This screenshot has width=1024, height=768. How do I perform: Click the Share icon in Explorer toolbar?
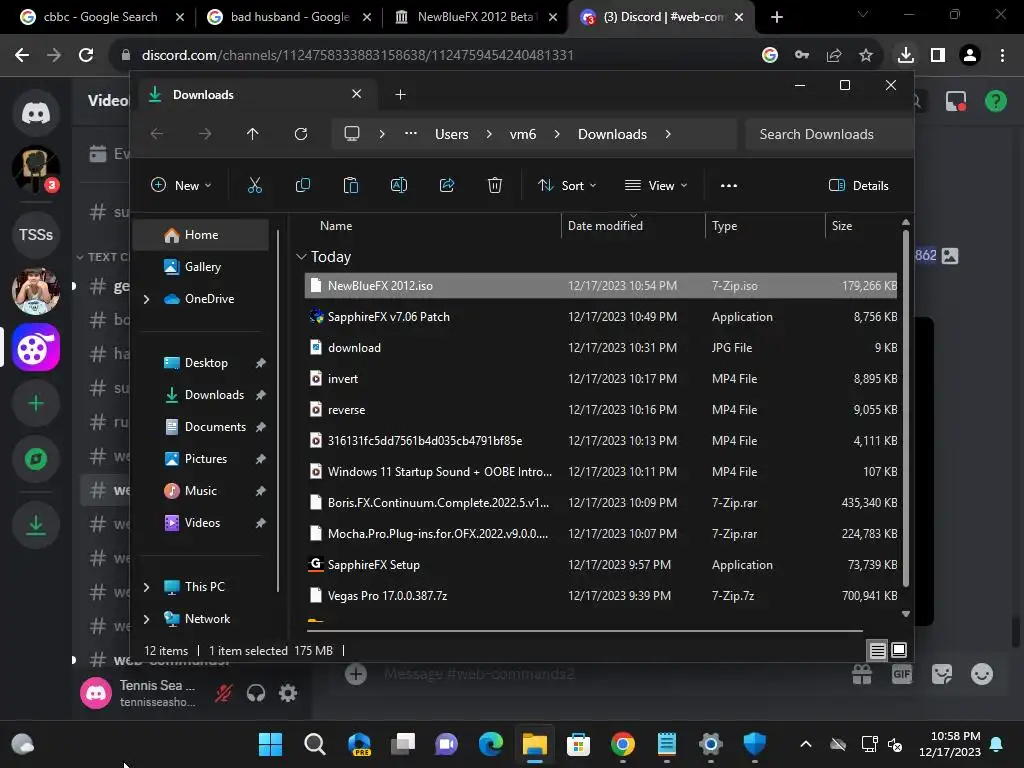[447, 185]
